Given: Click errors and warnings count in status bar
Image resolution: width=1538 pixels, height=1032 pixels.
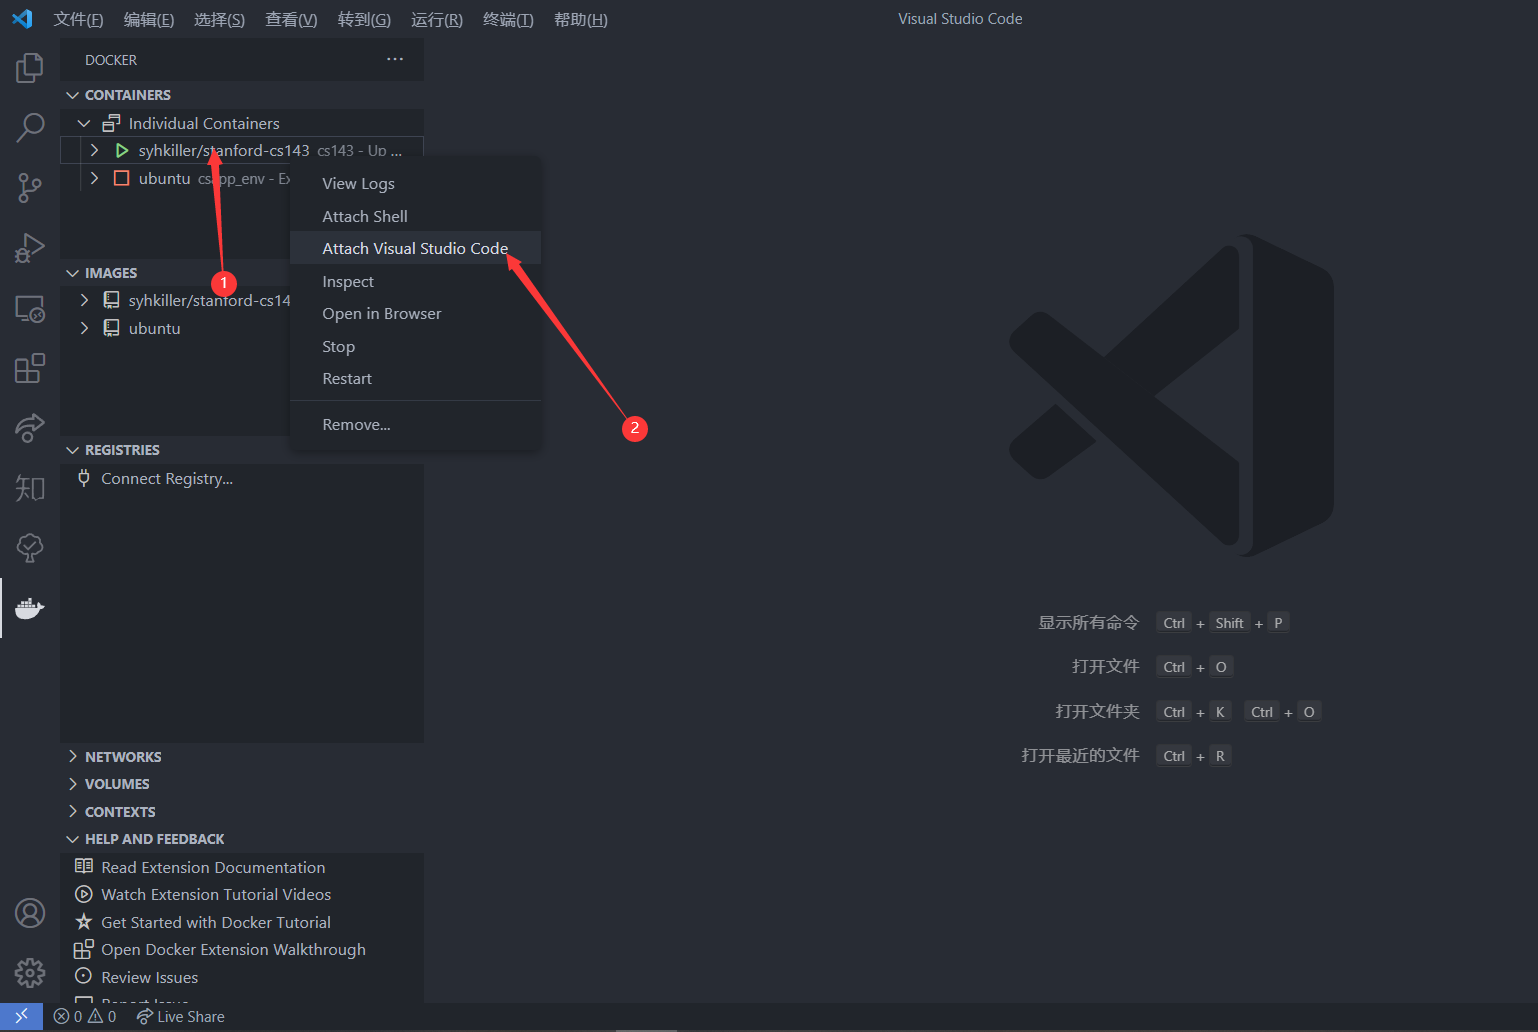Looking at the screenshot, I should point(85,1016).
